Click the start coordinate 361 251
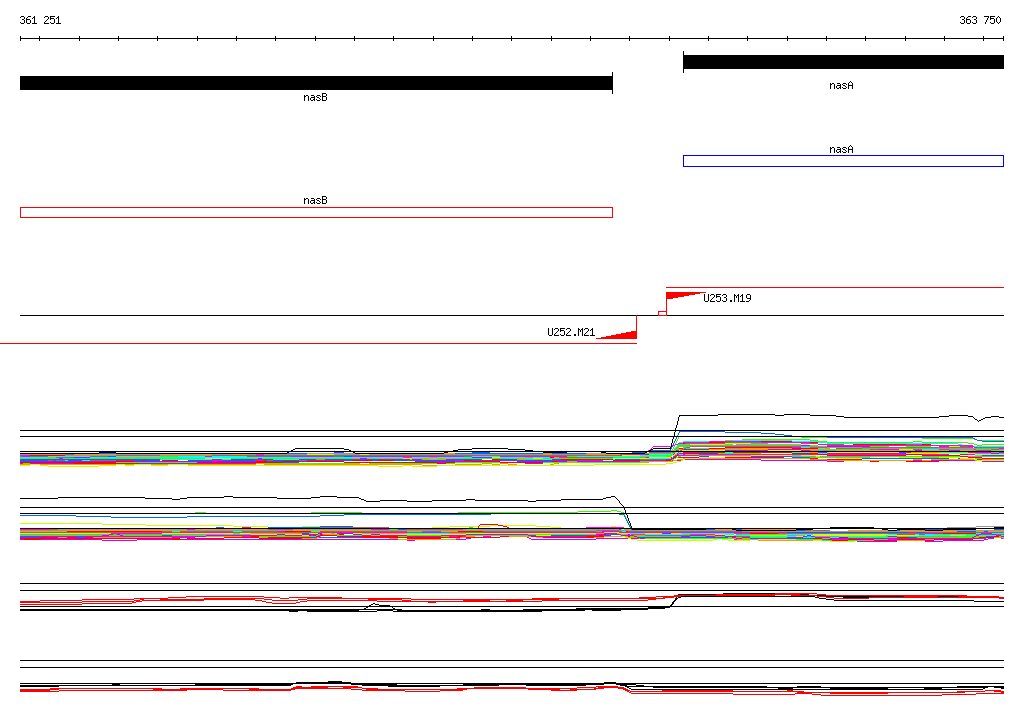The width and height of the screenshot is (1024, 714). (40, 20)
